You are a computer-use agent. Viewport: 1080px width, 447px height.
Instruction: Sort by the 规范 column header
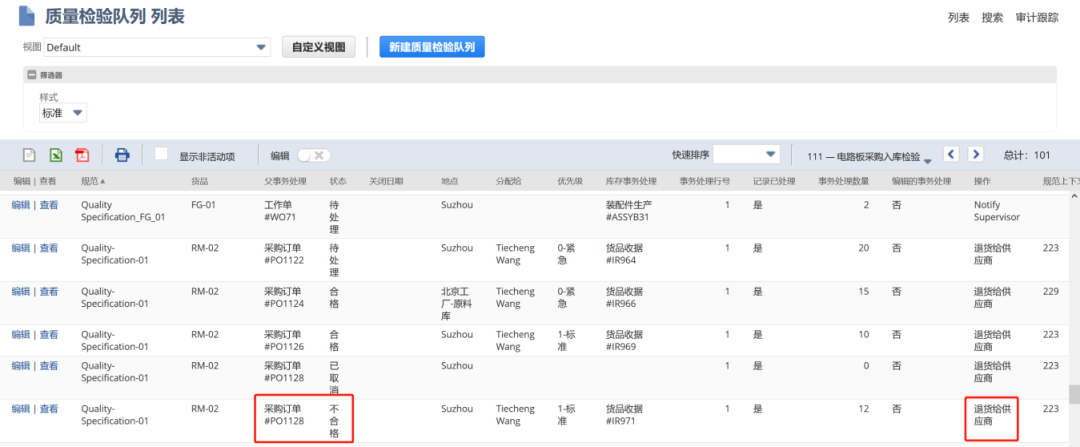(92, 181)
